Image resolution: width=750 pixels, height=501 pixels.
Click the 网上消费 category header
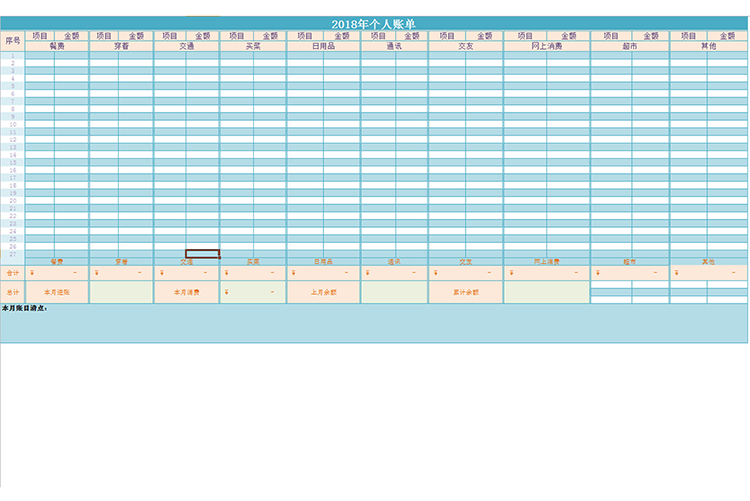coord(546,46)
